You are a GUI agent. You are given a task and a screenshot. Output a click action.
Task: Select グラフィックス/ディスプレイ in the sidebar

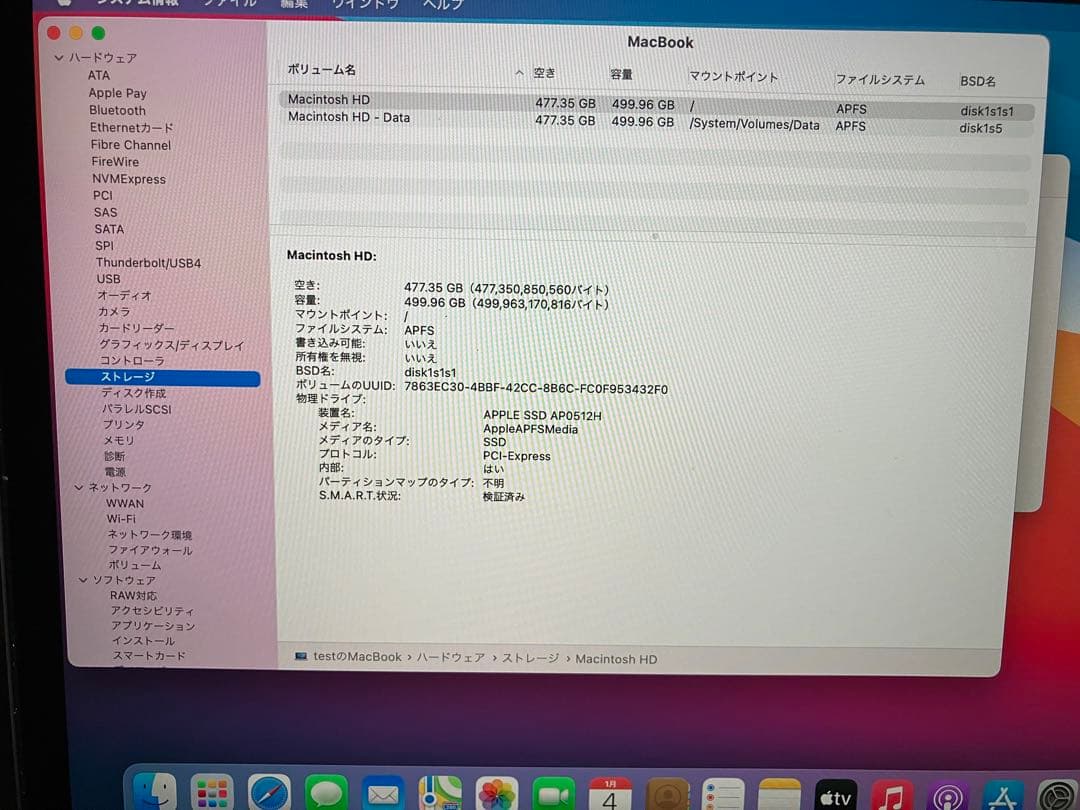(172, 344)
